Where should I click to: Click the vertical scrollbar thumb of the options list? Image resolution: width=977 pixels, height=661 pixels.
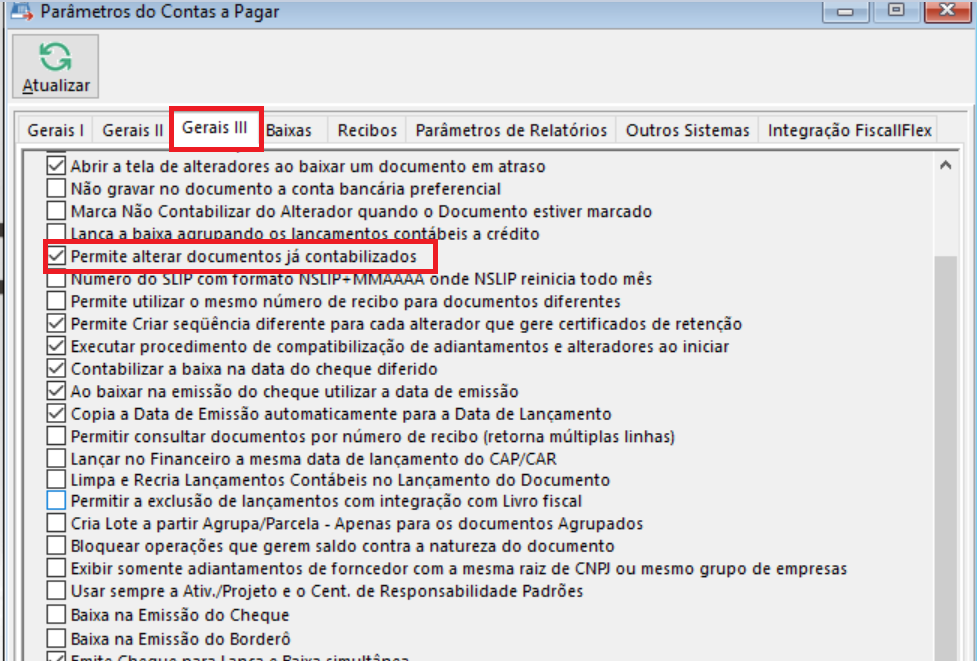945,458
